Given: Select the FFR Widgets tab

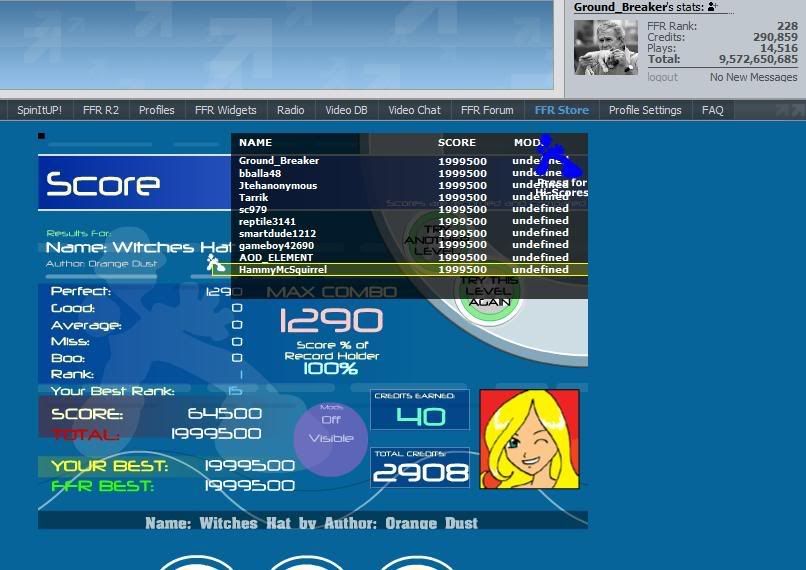Looking at the screenshot, I should 225,110.
